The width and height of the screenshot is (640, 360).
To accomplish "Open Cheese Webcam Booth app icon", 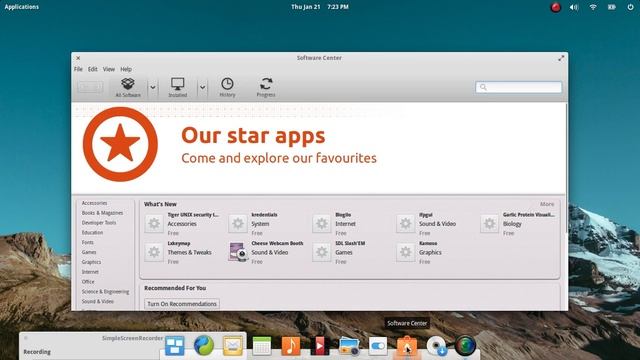I will tap(238, 252).
